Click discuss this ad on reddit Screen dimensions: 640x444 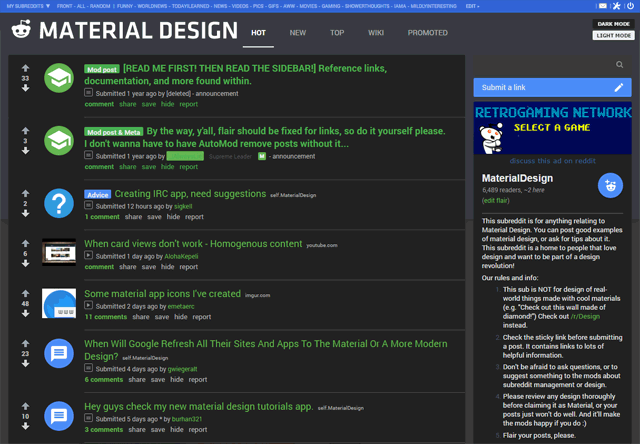(552, 161)
